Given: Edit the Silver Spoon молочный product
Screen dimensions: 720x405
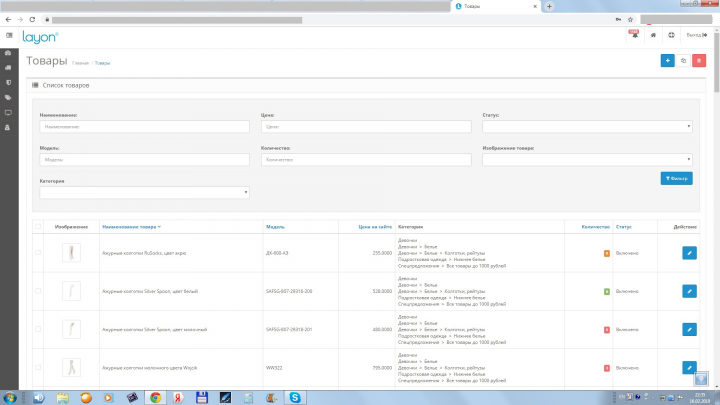Looking at the screenshot, I should point(689,329).
